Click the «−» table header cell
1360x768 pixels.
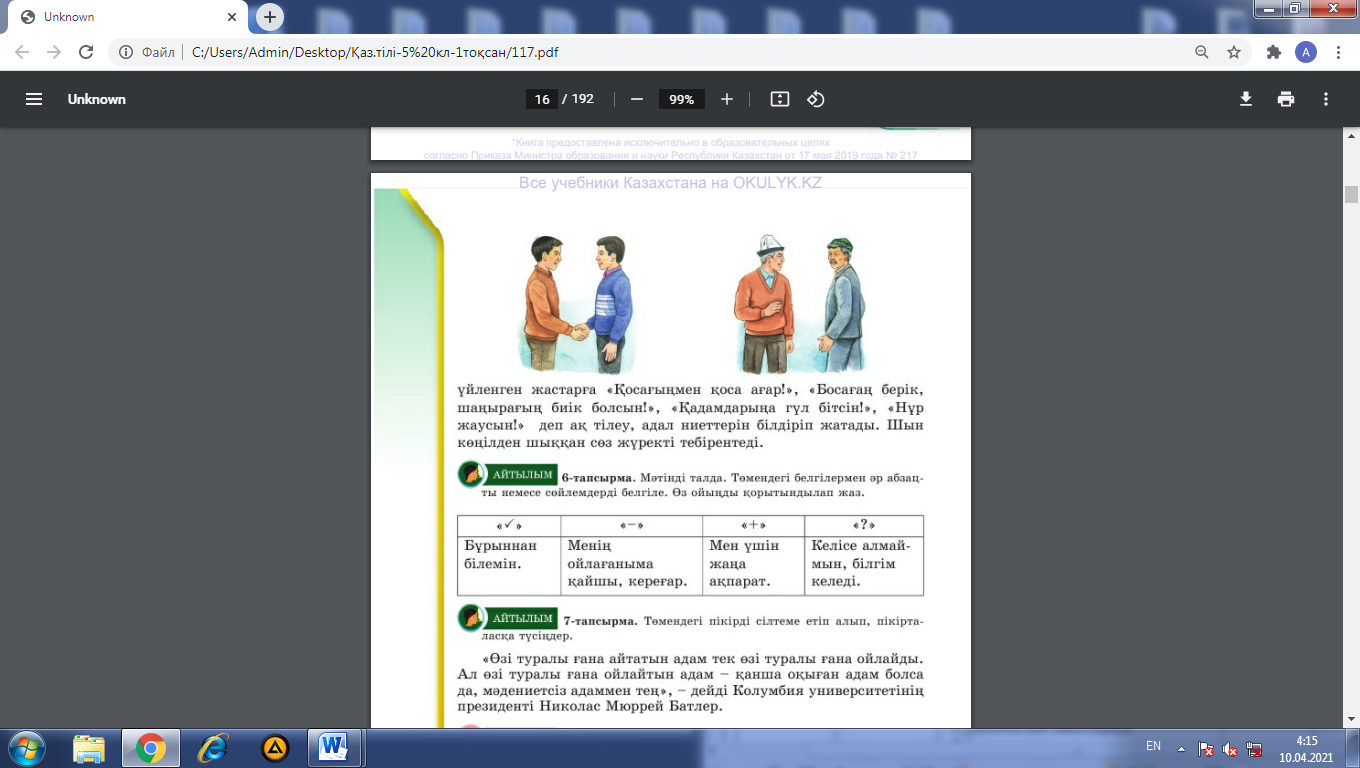[x=632, y=526]
